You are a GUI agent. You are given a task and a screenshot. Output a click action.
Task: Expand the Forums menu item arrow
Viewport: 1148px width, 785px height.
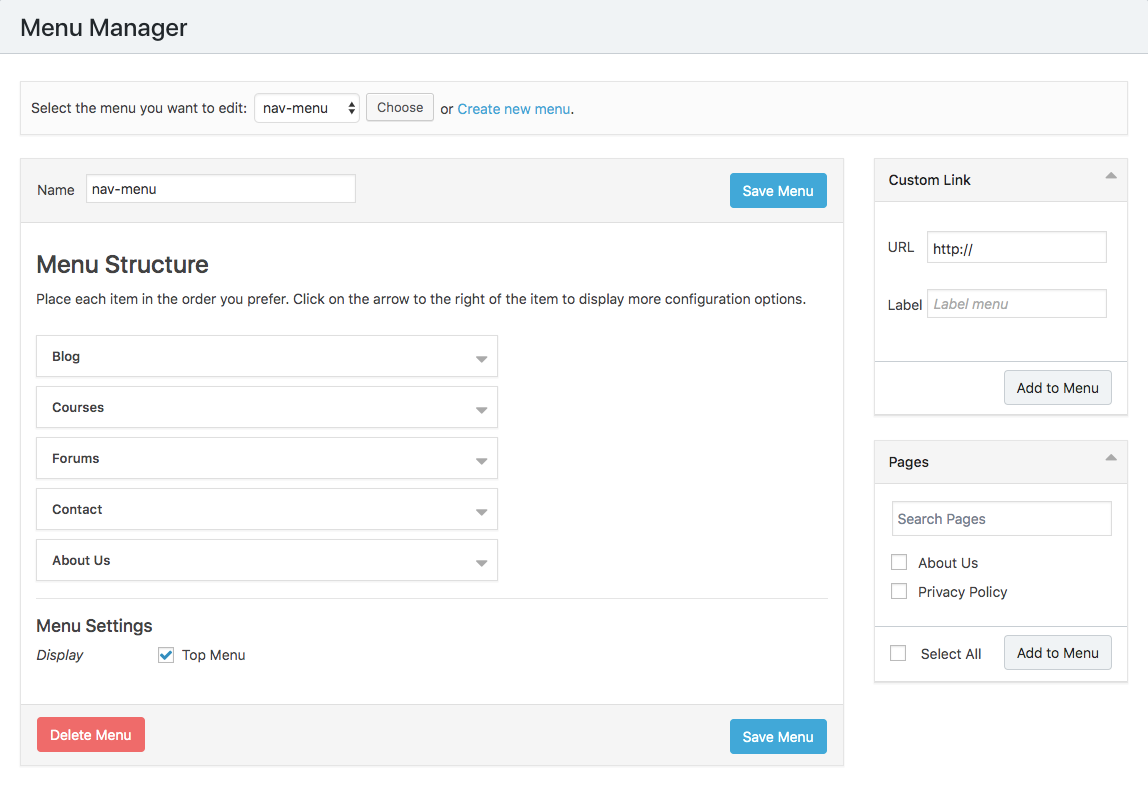coord(481,461)
